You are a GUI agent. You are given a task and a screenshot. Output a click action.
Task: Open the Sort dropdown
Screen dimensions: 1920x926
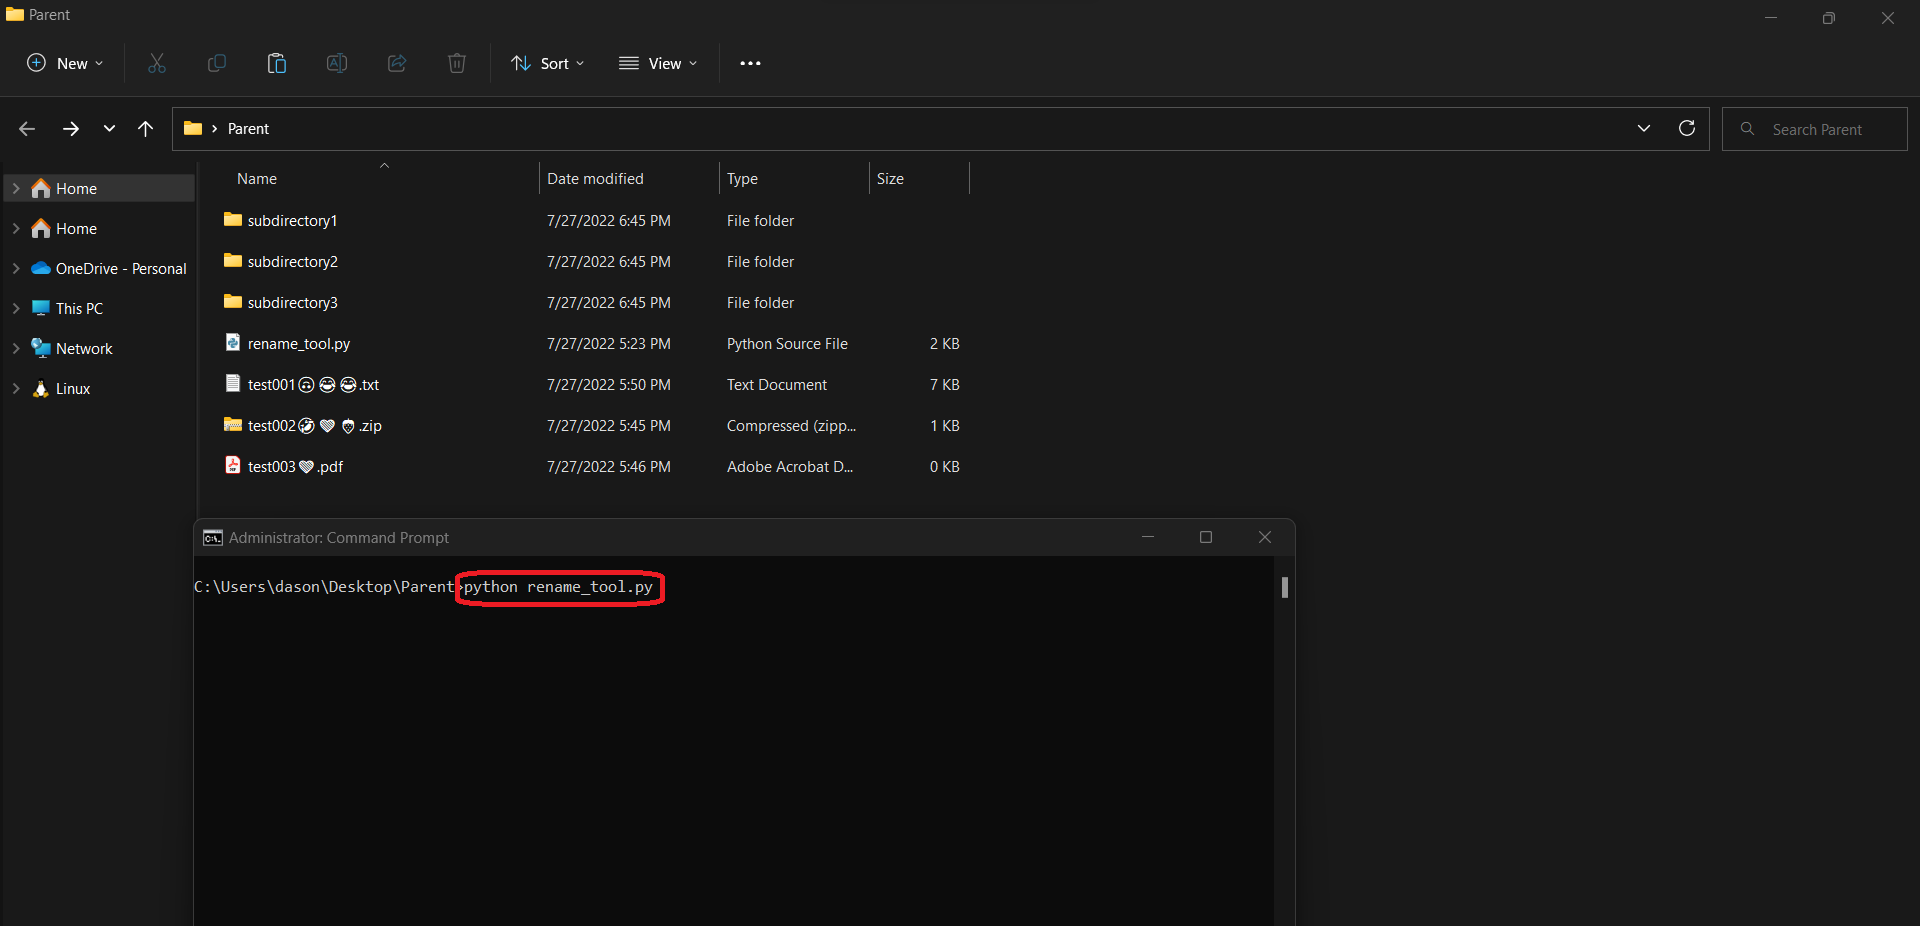[548, 63]
